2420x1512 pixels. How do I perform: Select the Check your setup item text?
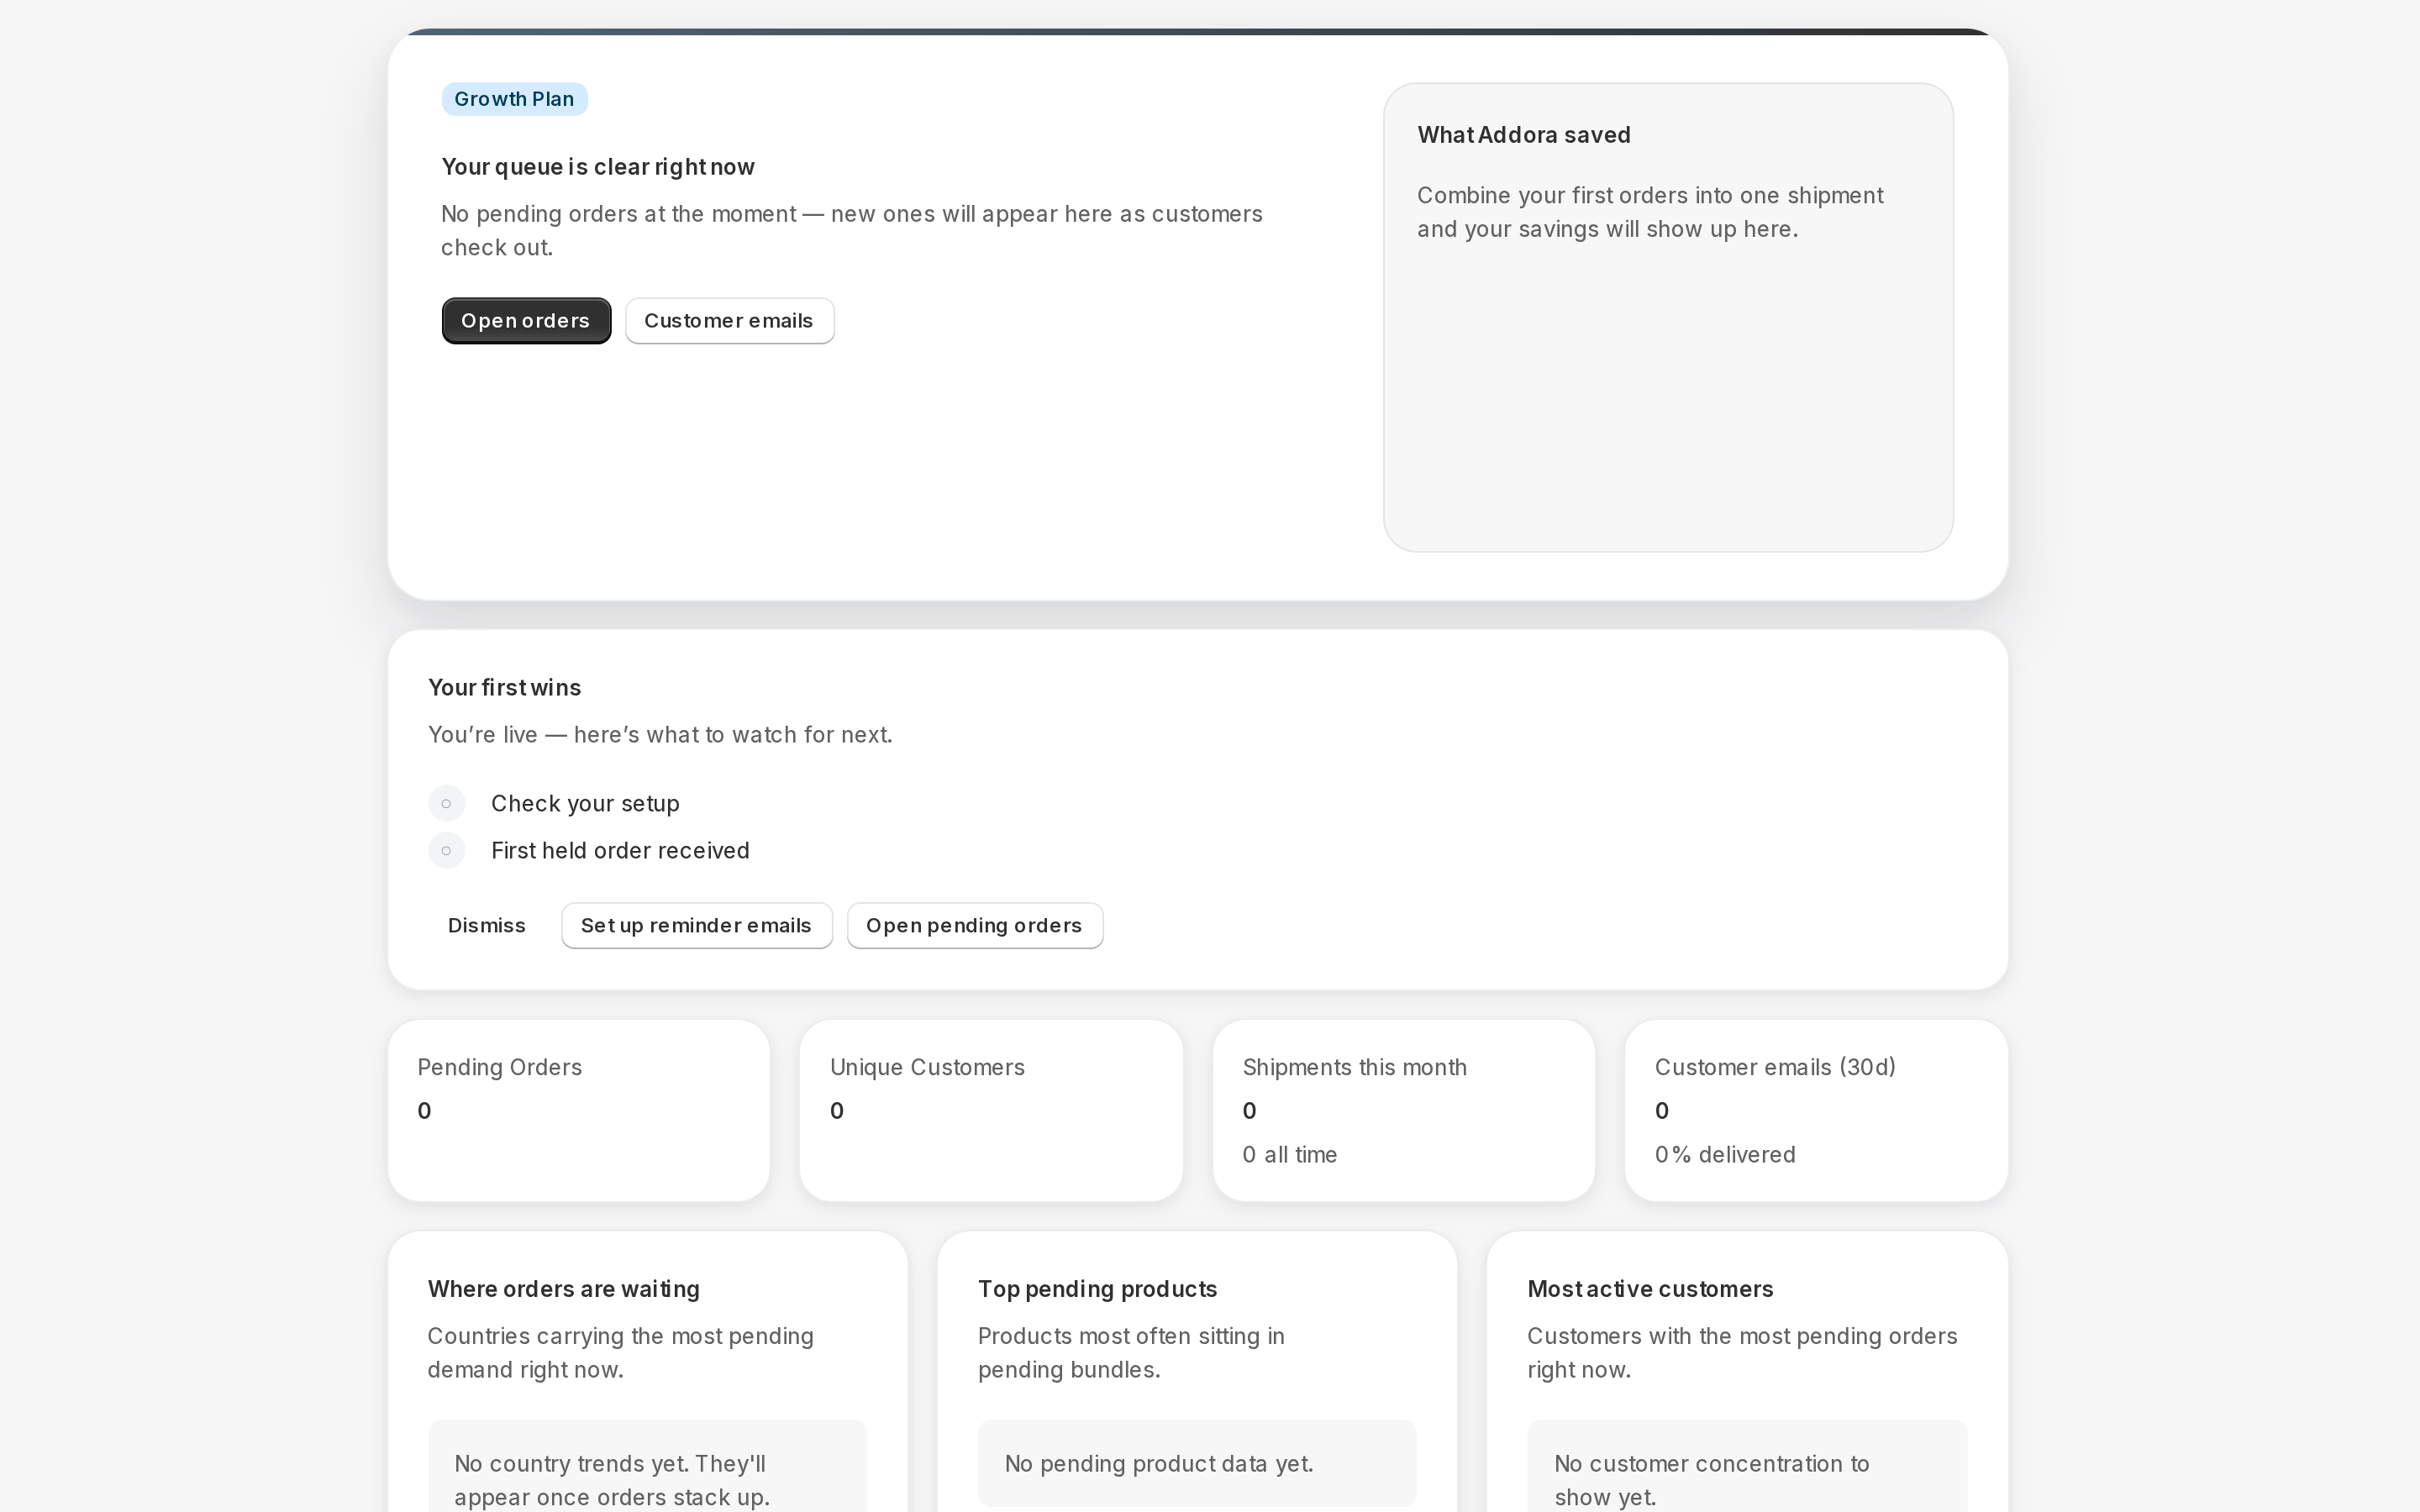585,804
